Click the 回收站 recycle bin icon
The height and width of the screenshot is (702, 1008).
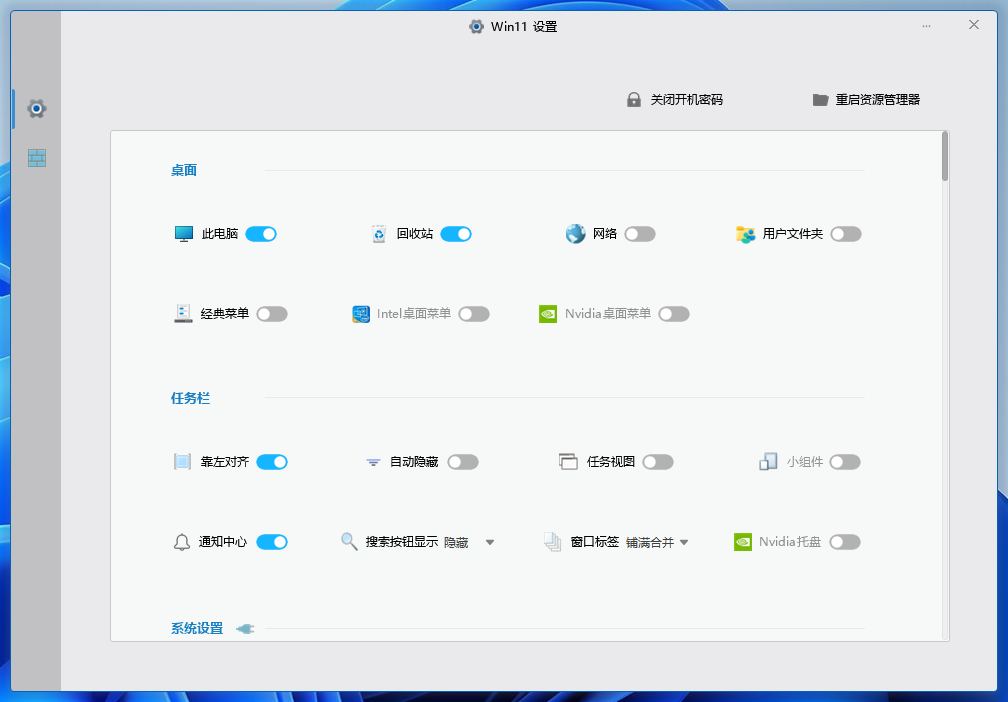pyautogui.click(x=379, y=234)
